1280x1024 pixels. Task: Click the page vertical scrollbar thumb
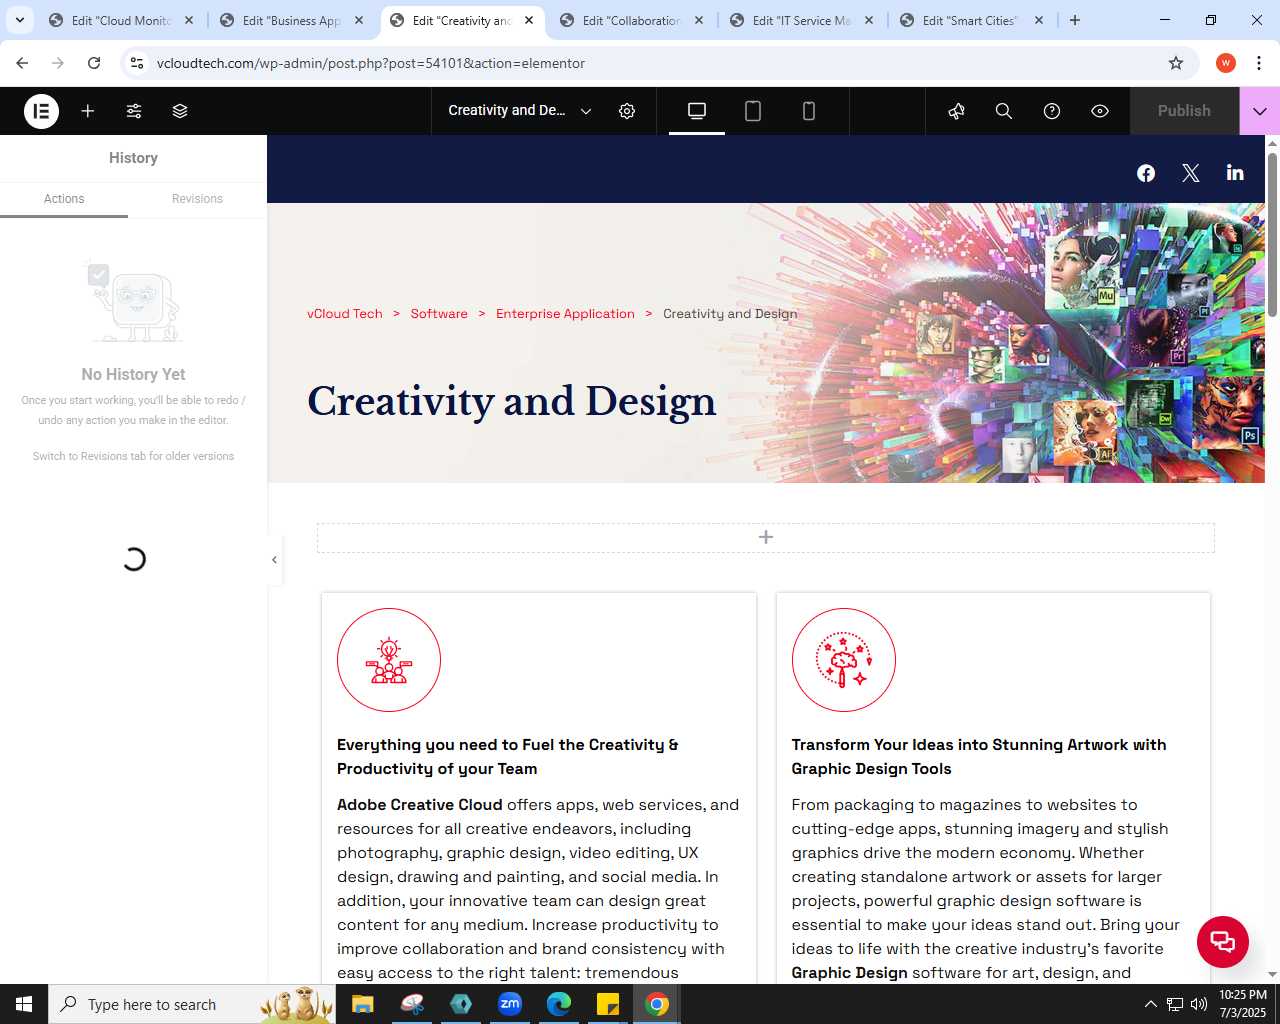tap(1272, 235)
